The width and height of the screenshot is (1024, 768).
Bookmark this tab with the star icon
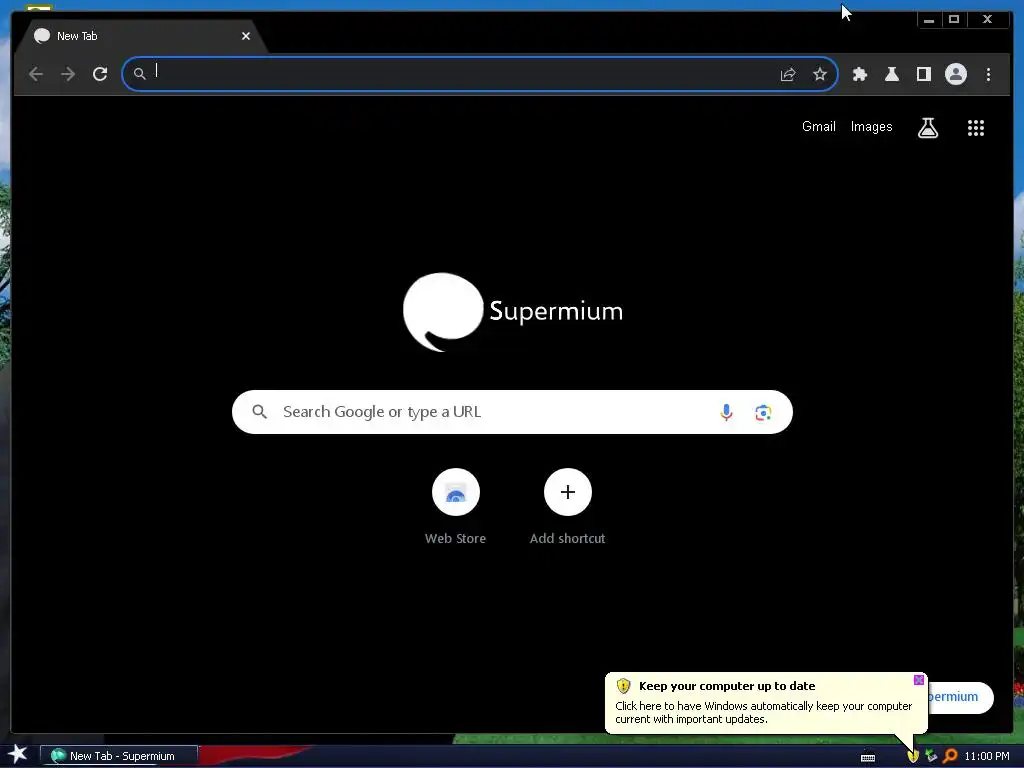click(x=820, y=74)
